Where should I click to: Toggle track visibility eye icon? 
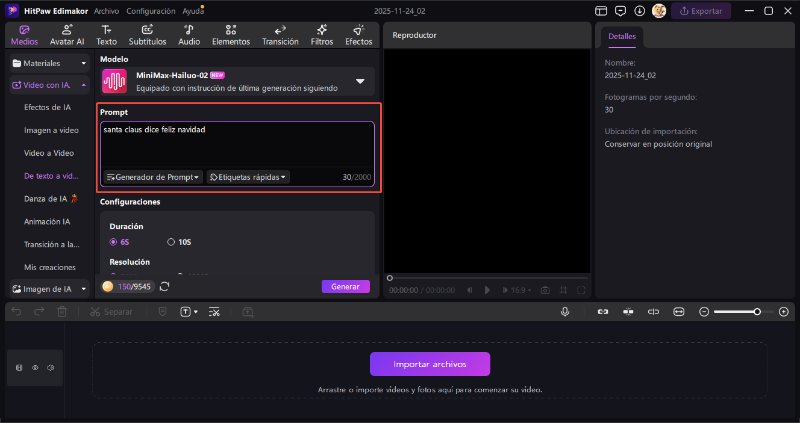click(35, 368)
